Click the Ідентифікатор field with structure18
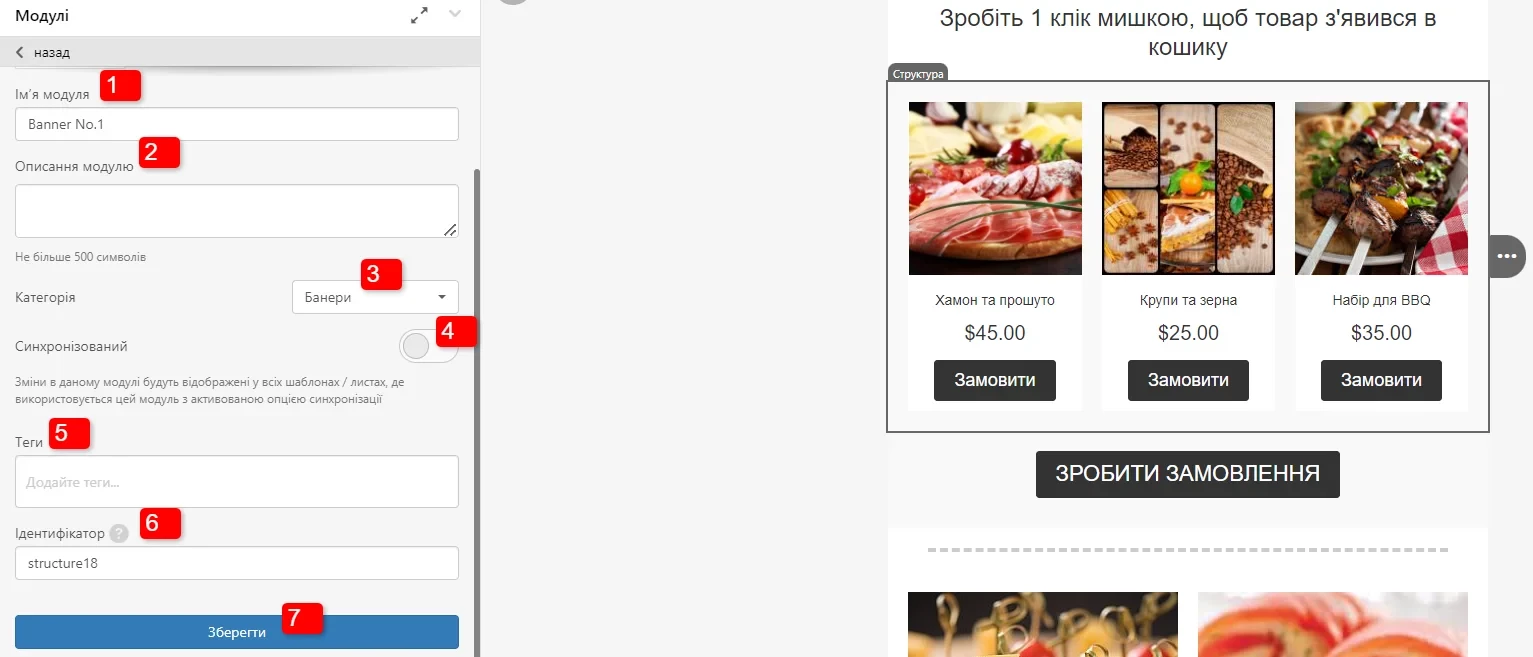 click(237, 563)
